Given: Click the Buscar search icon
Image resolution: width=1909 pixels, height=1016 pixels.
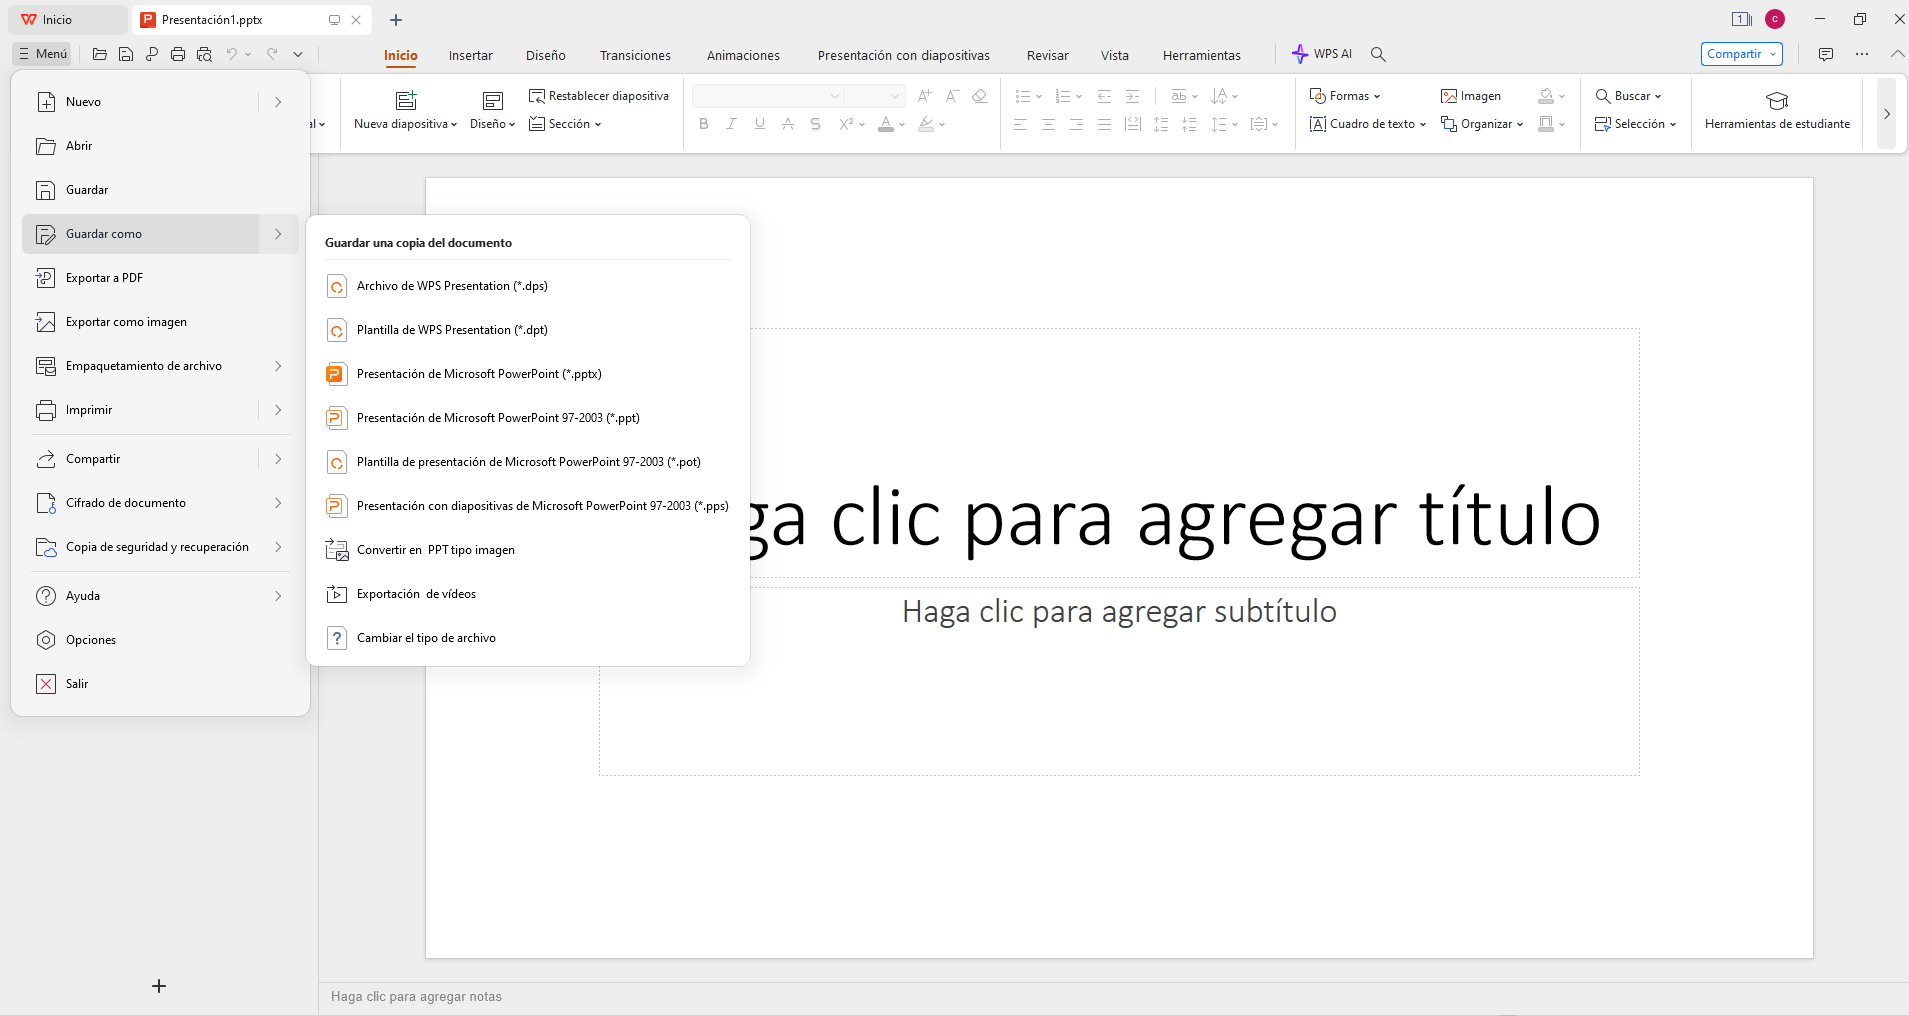Looking at the screenshot, I should coord(1630,95).
